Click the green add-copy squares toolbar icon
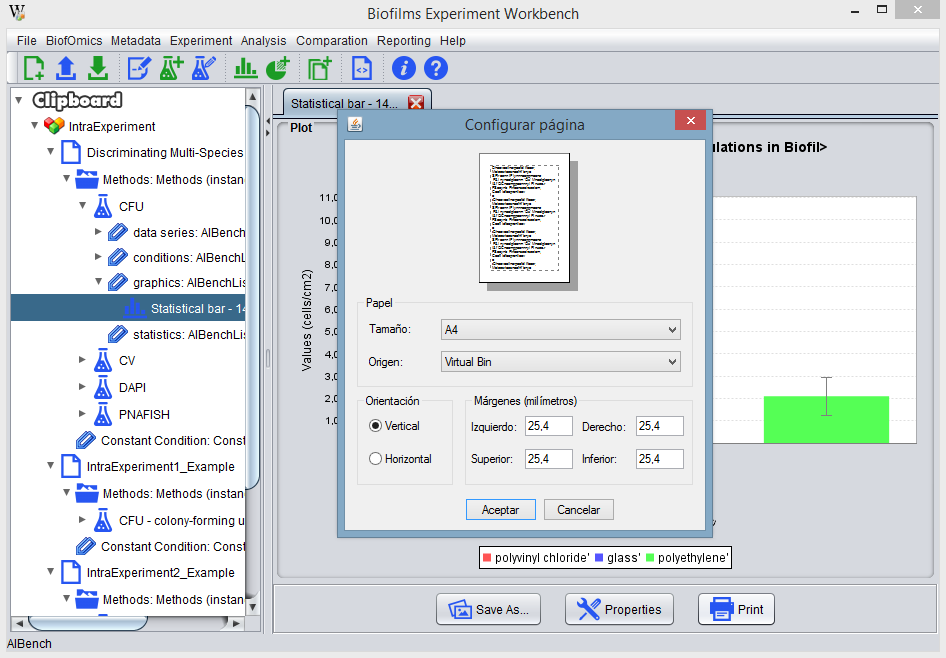 tap(320, 68)
